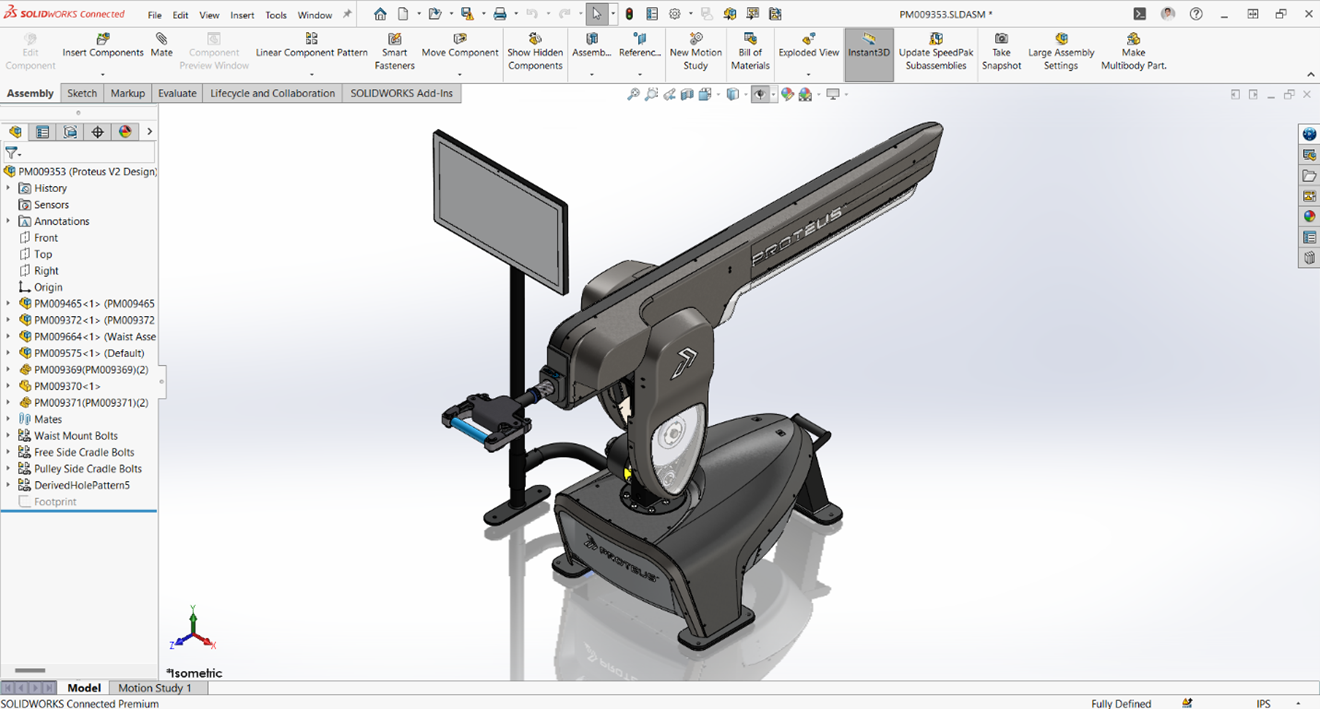Open display style dropdown arrow
Image resolution: width=1320 pixels, height=709 pixels.
(745, 94)
